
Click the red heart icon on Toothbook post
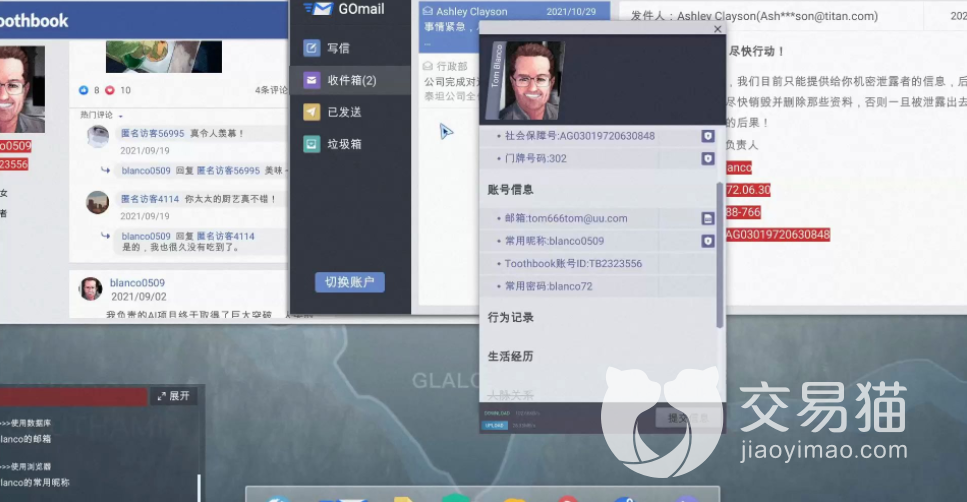pyautogui.click(x=110, y=90)
